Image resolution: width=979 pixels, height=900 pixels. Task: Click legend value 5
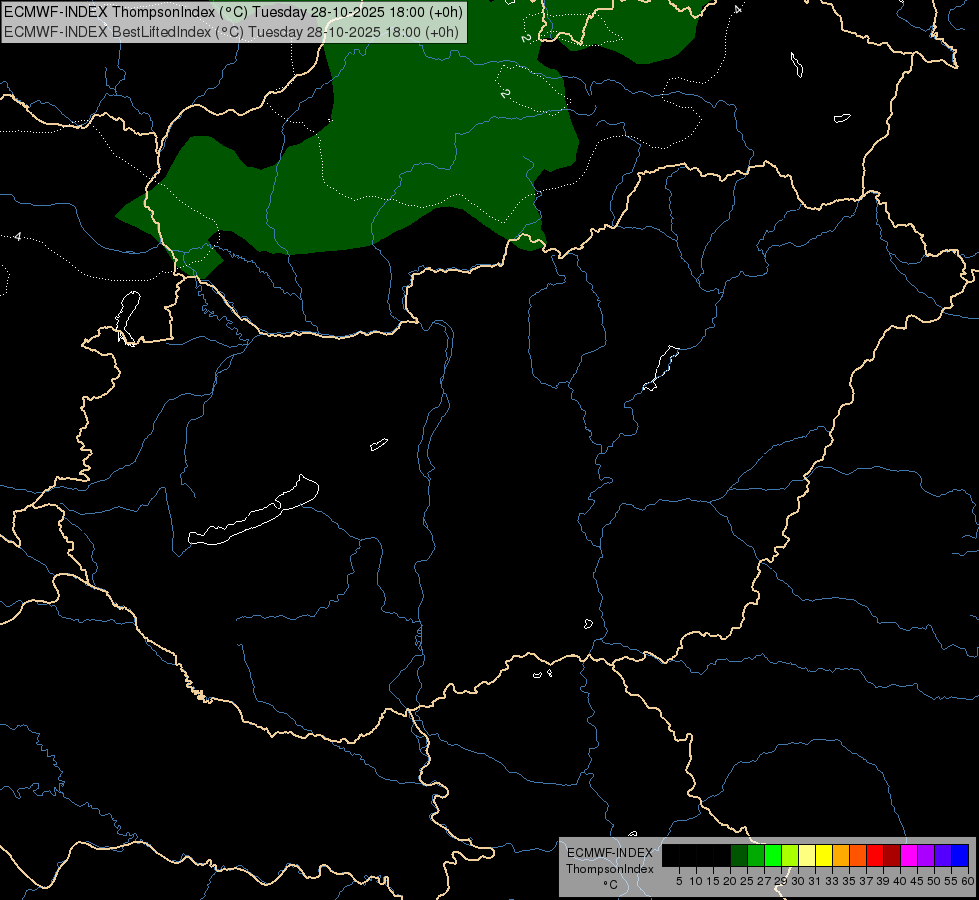[679, 881]
